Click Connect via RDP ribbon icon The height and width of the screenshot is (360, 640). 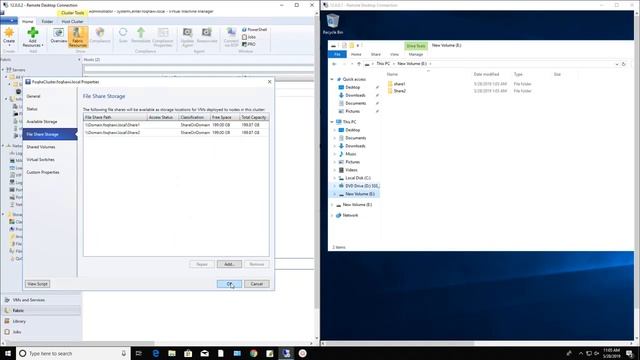pos(231,37)
